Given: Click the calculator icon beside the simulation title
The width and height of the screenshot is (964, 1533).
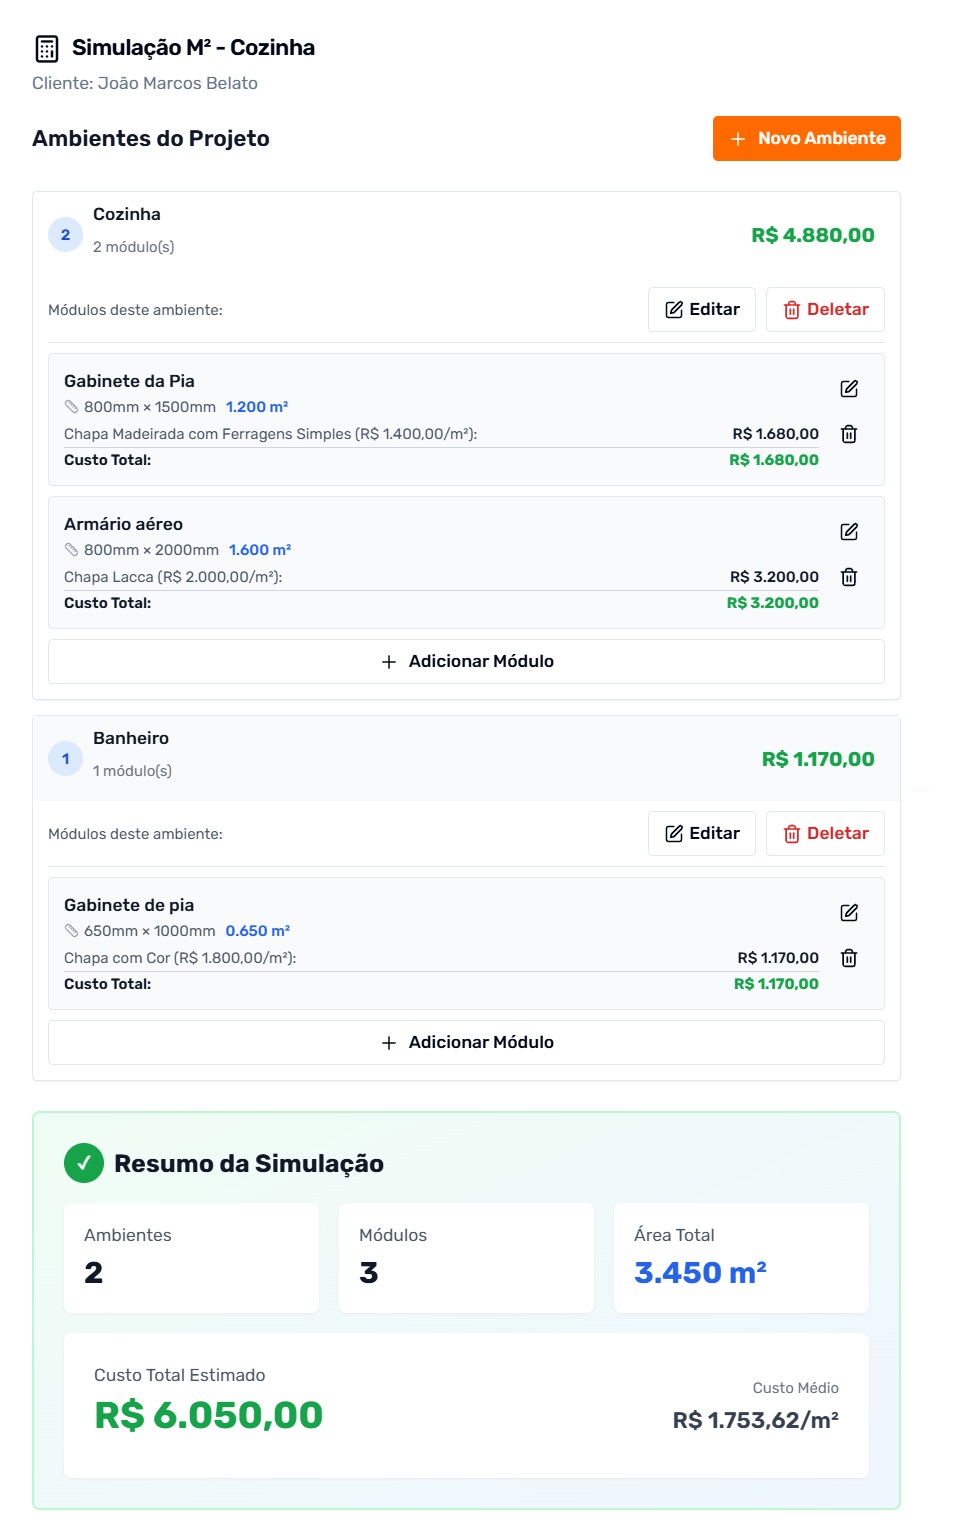Looking at the screenshot, I should coord(47,48).
